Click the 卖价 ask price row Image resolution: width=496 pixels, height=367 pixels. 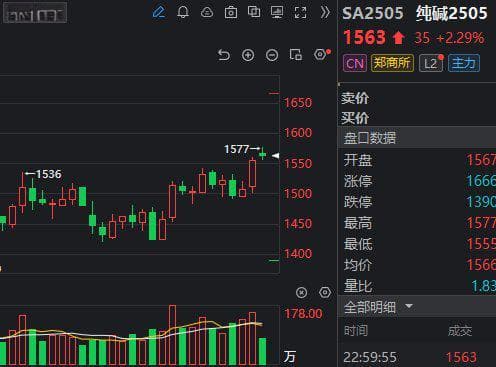pos(417,98)
